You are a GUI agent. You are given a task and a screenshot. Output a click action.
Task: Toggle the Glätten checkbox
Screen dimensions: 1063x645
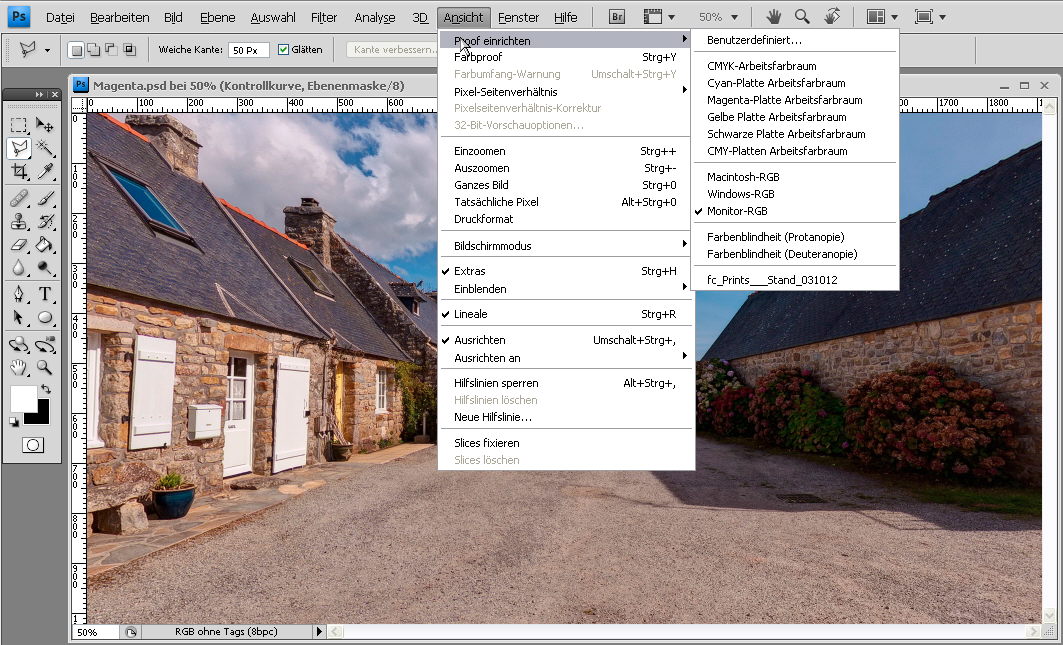coord(284,49)
